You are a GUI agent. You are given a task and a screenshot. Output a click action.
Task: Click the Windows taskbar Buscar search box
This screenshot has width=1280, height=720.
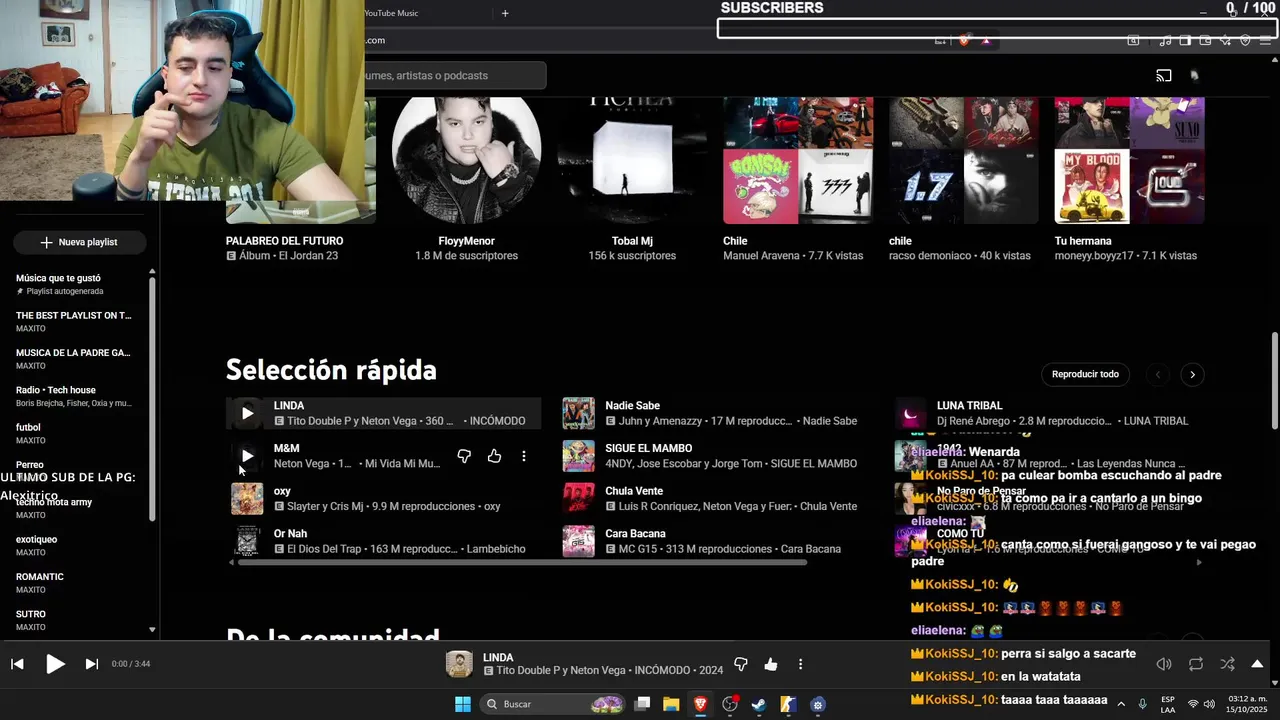550,704
